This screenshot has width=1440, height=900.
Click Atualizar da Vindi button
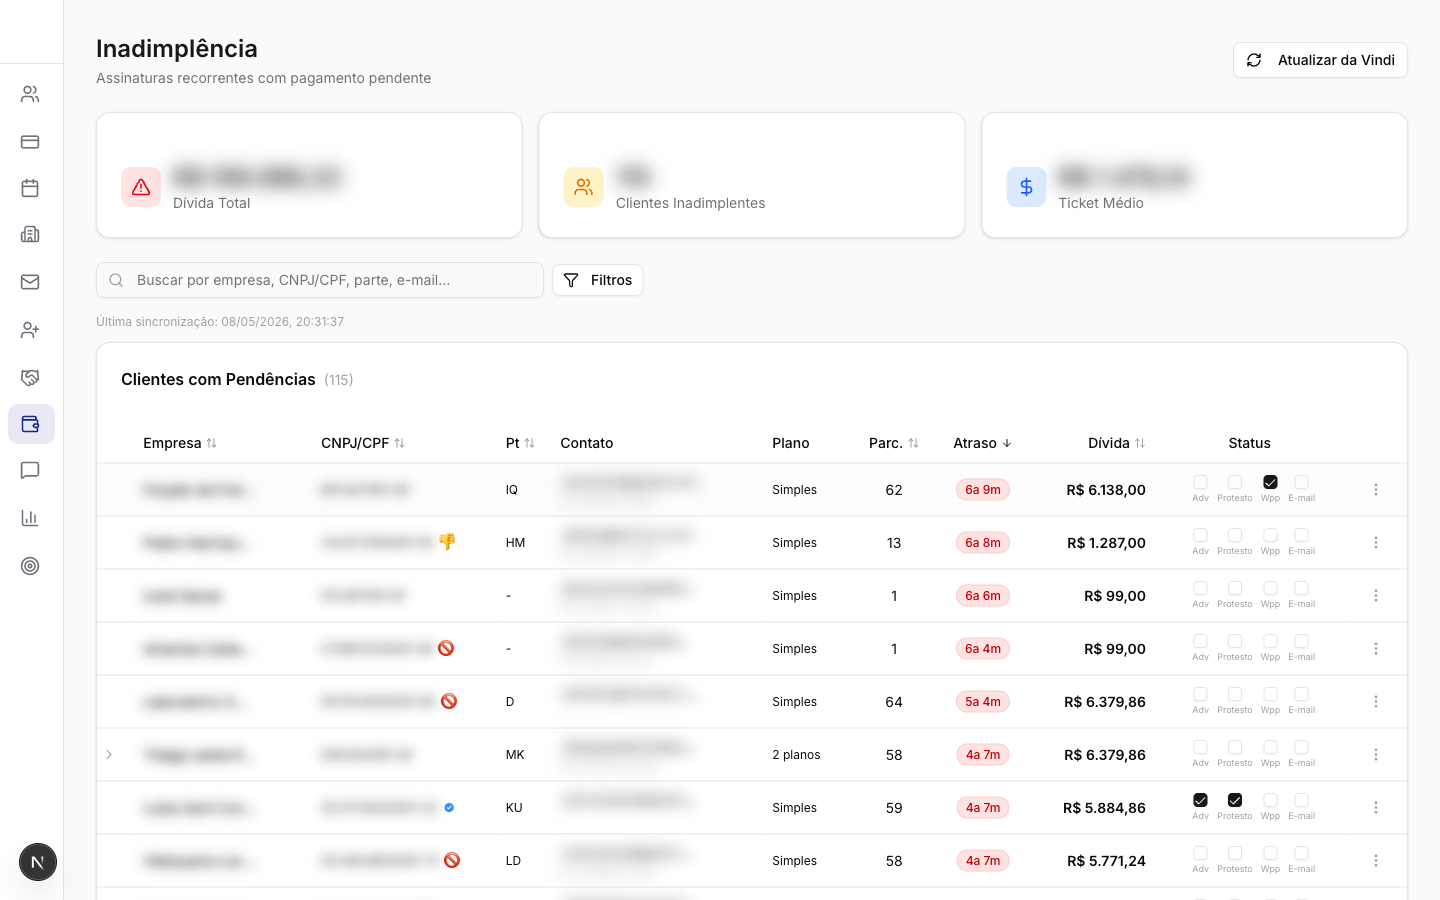coord(1320,60)
